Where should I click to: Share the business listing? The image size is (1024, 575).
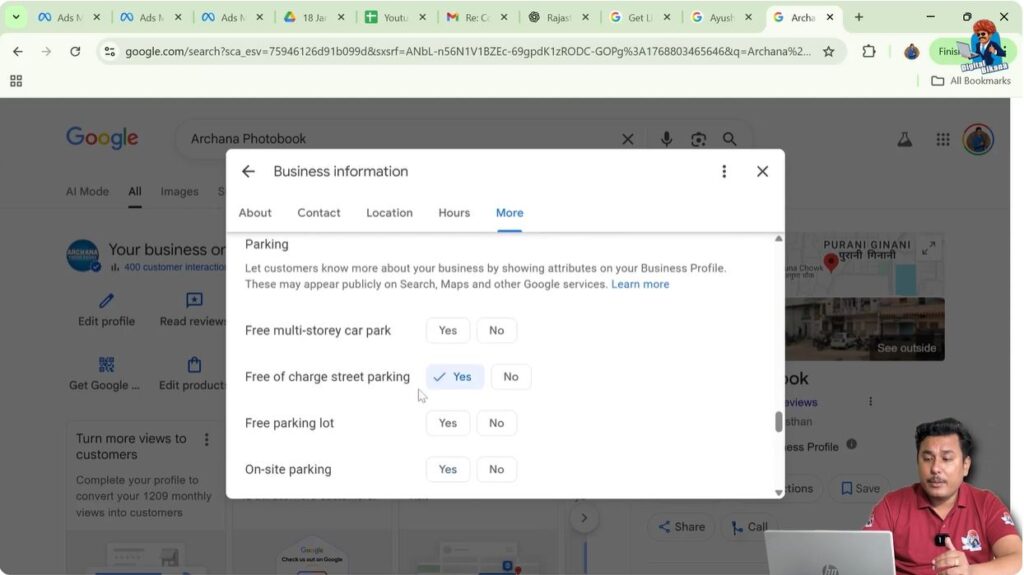tap(681, 527)
